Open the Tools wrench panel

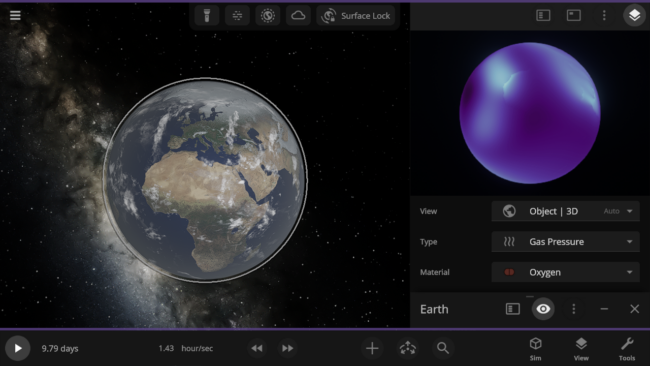627,349
